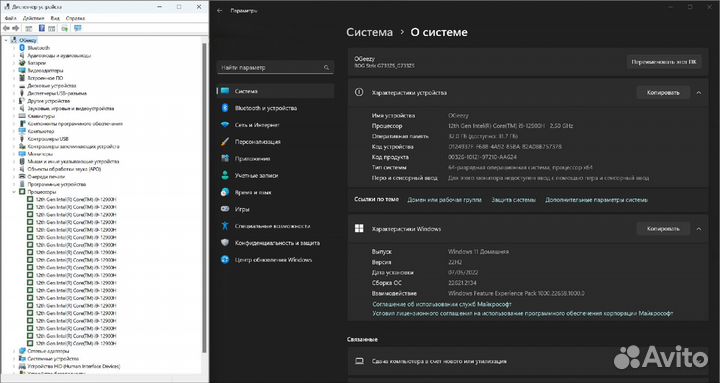The image size is (720, 383).
Task: Open the Домен или рабочая группа link
Action: tap(444, 200)
